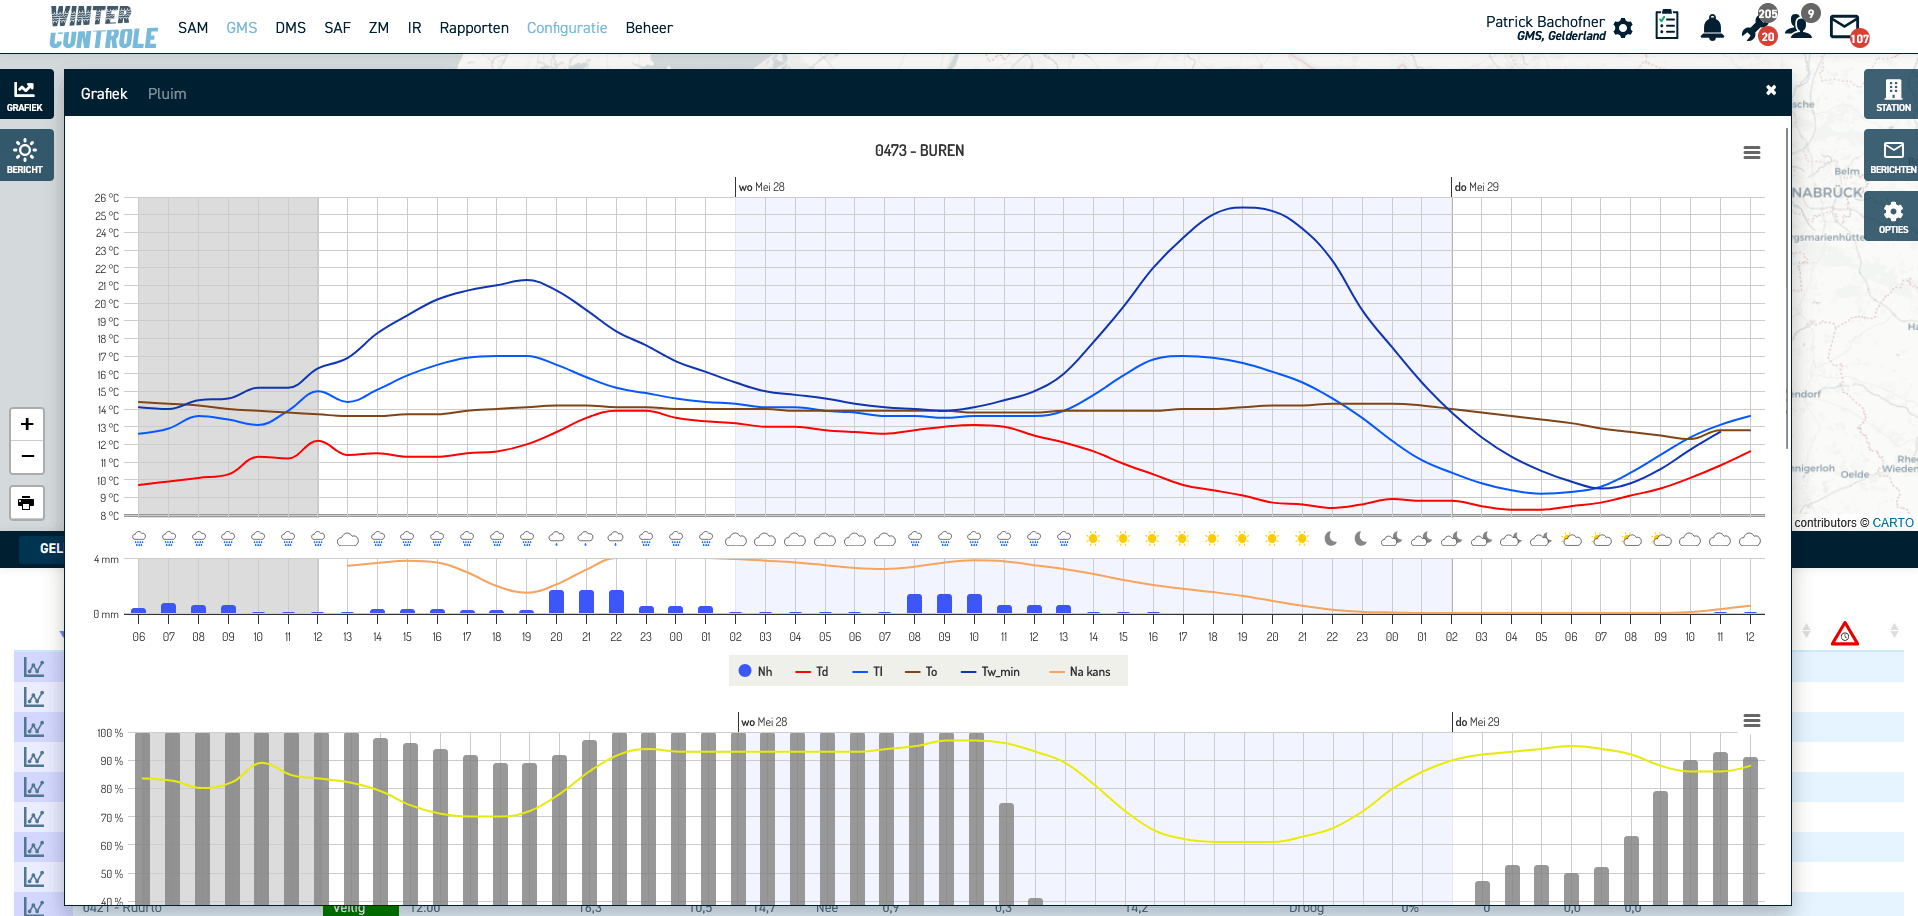Open the mail inbox icon

click(1847, 28)
